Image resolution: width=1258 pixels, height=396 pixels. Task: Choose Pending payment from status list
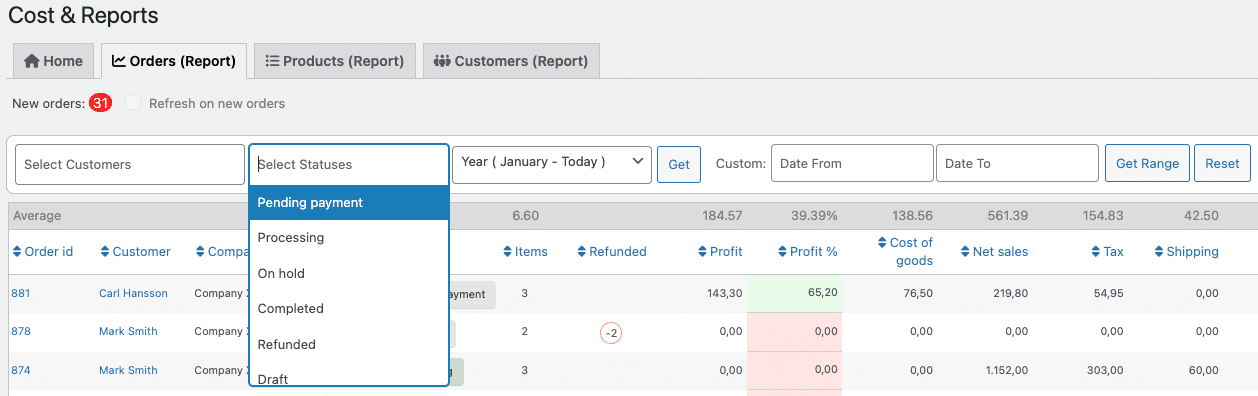[x=349, y=202]
